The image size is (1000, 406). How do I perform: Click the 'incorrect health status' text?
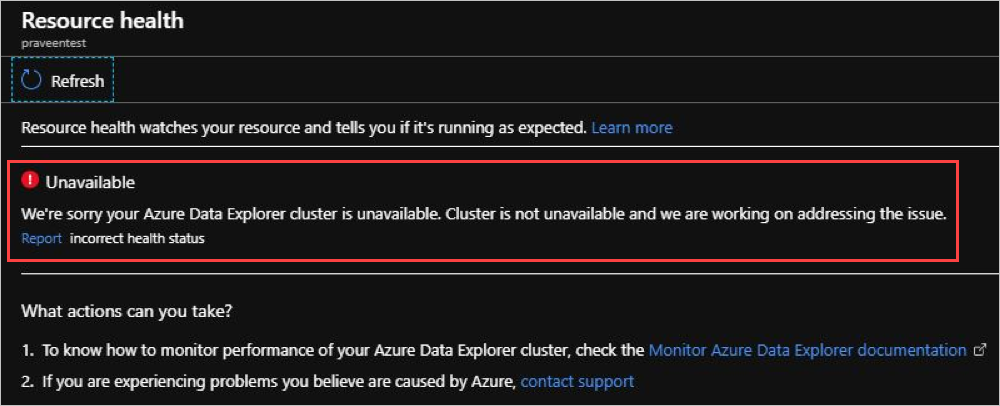click(137, 239)
